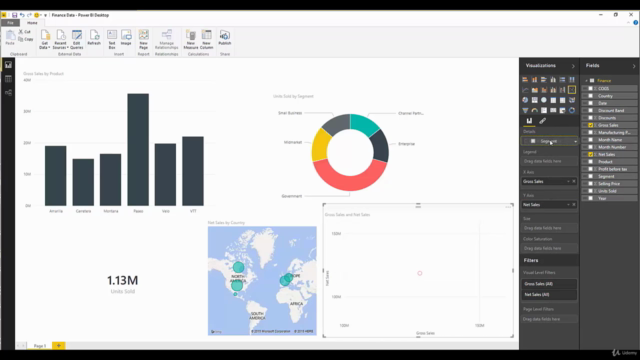The height and width of the screenshot is (360, 640).
Task: Check the Product field checkbox
Action: coord(590,162)
